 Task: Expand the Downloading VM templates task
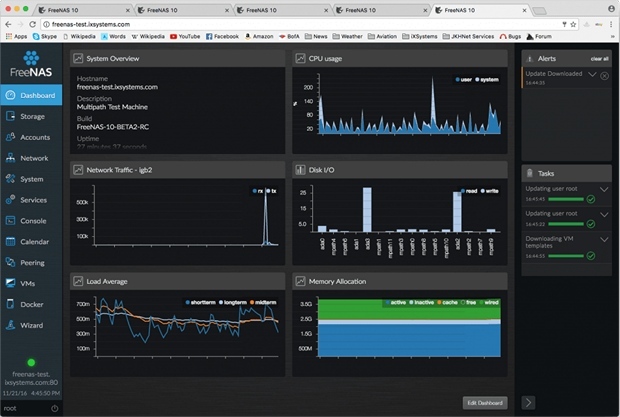[604, 240]
